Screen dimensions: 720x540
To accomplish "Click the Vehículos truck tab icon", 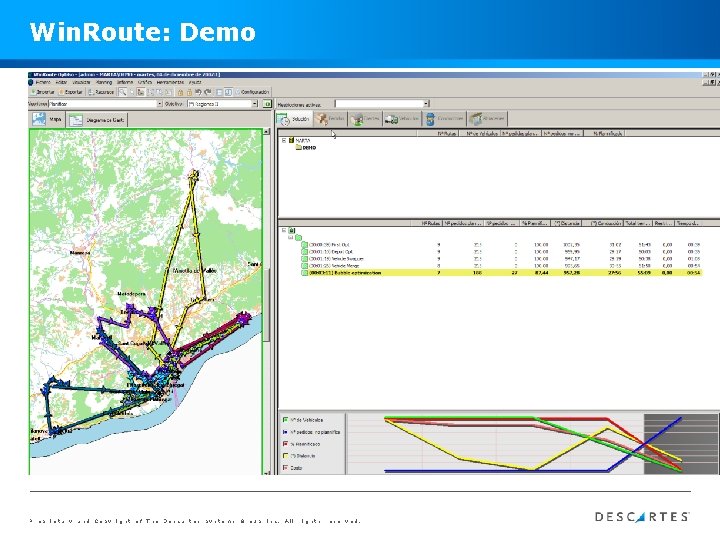I will tap(391, 119).
